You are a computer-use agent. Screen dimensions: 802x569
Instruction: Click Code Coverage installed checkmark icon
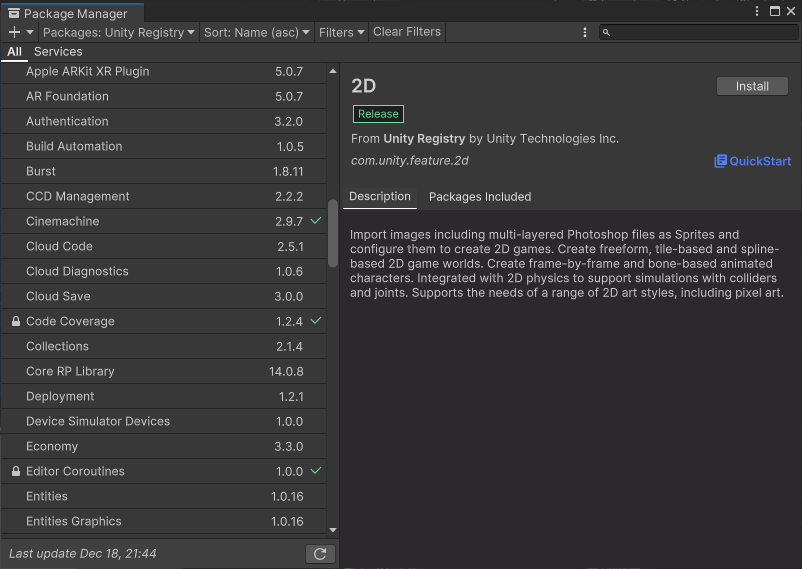click(316, 320)
